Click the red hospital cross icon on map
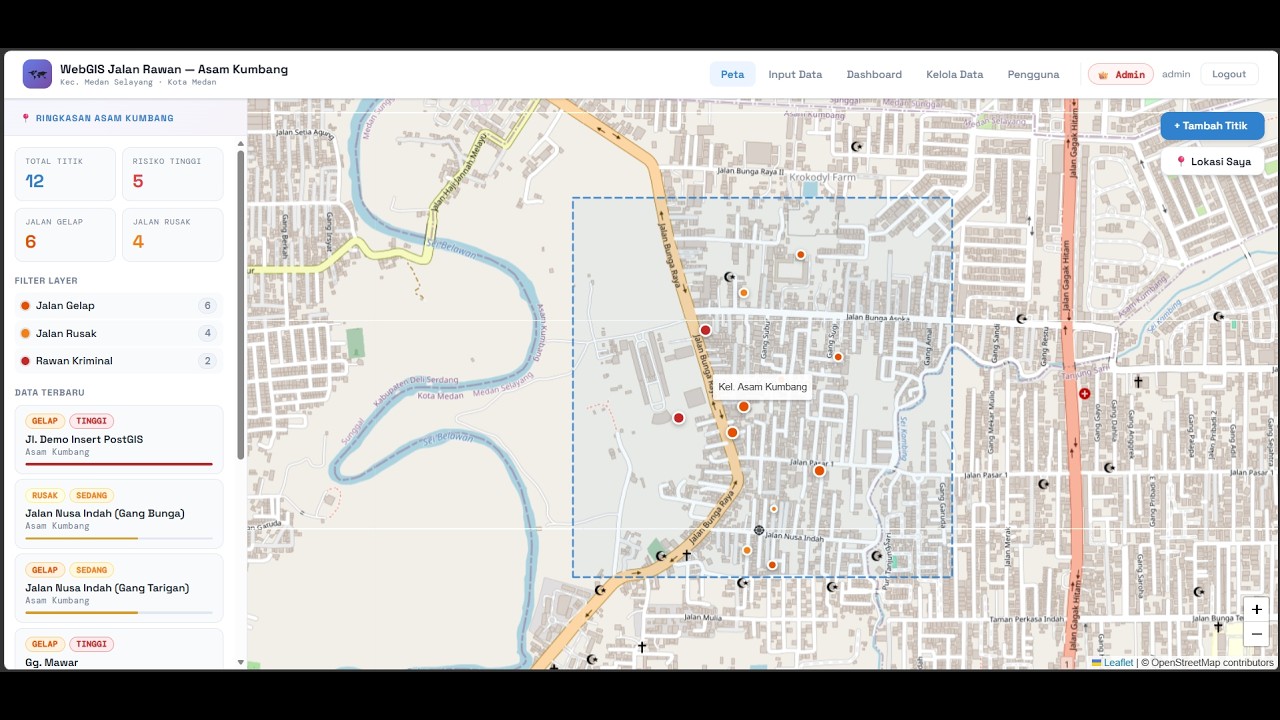 point(1085,394)
